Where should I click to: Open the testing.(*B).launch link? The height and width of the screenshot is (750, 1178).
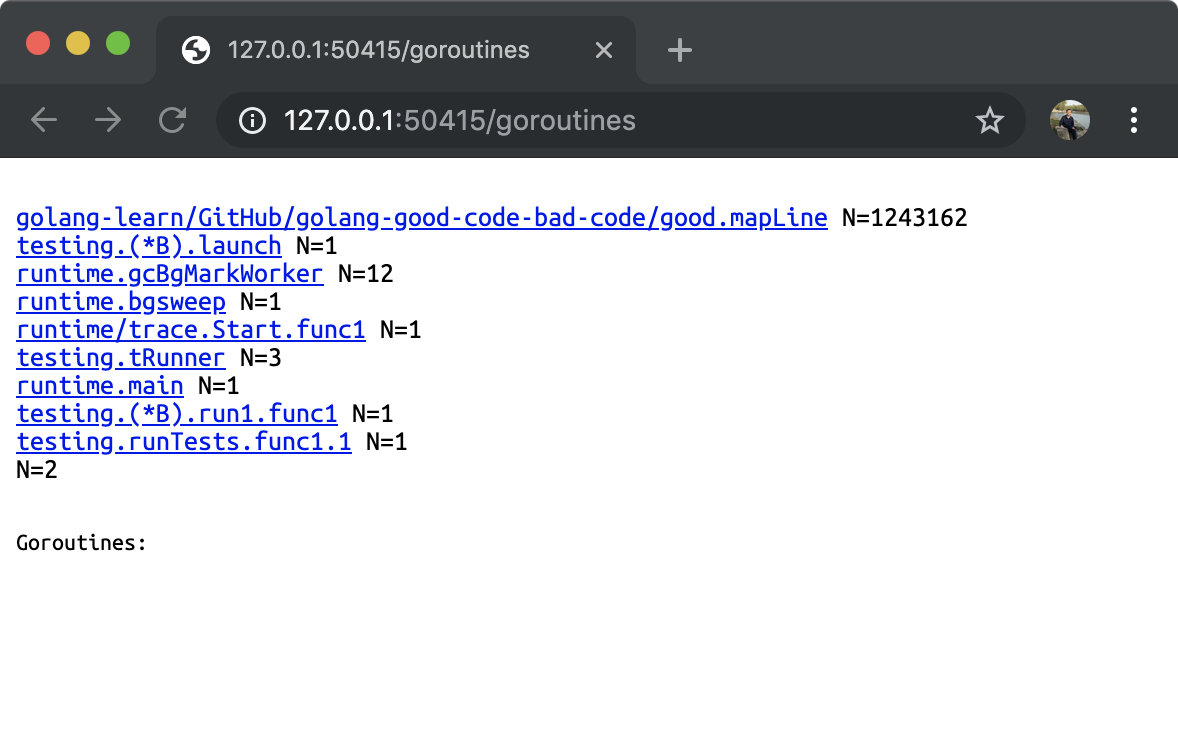tap(147, 245)
